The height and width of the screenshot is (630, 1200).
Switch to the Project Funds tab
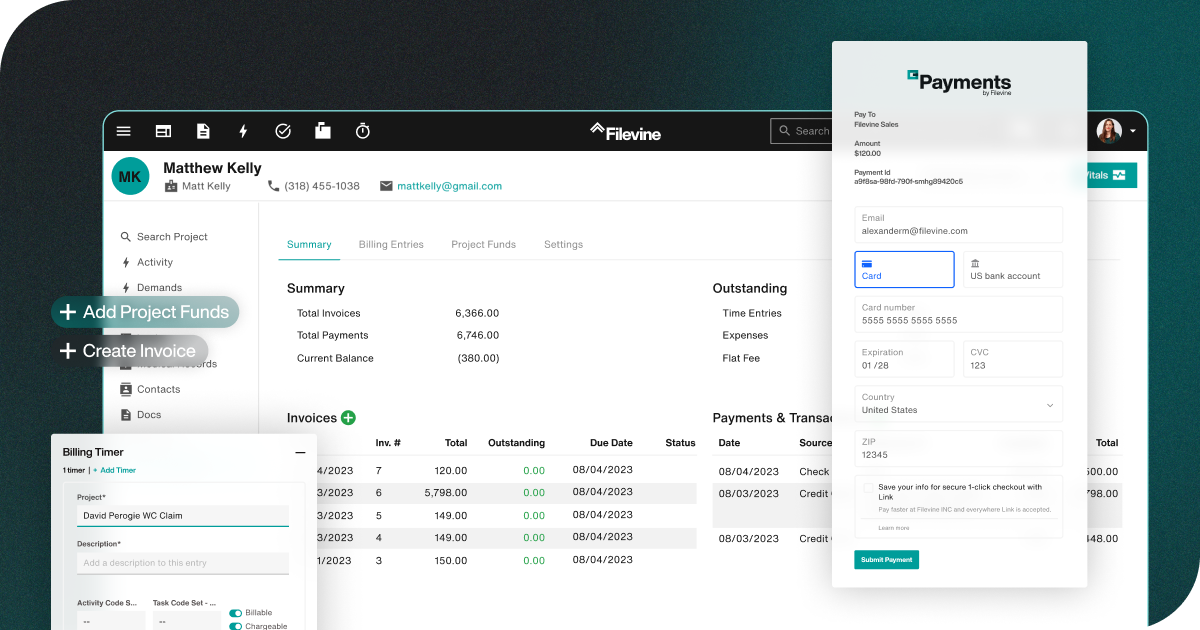pyautogui.click(x=483, y=244)
